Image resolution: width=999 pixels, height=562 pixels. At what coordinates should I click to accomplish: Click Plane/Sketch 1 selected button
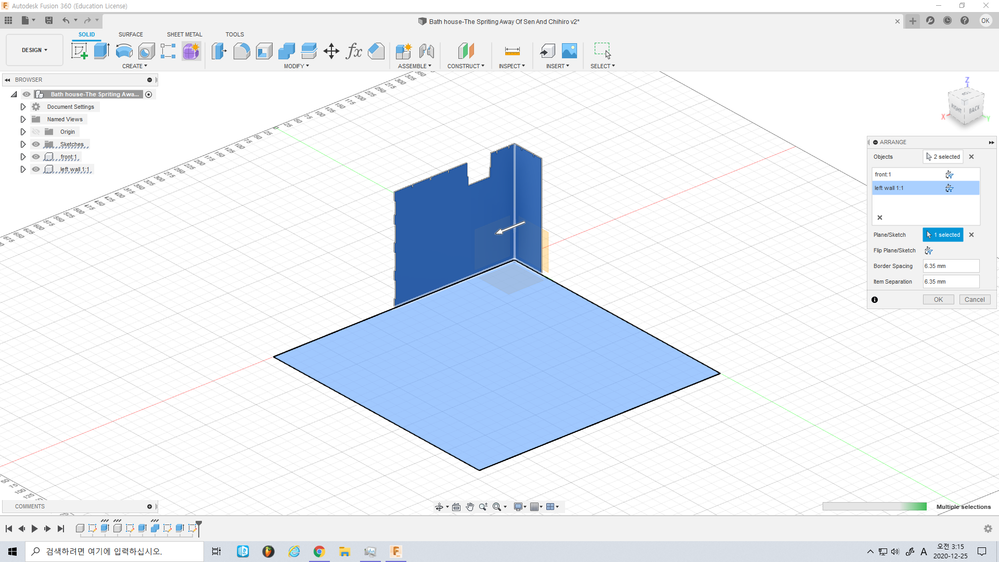[x=943, y=234]
